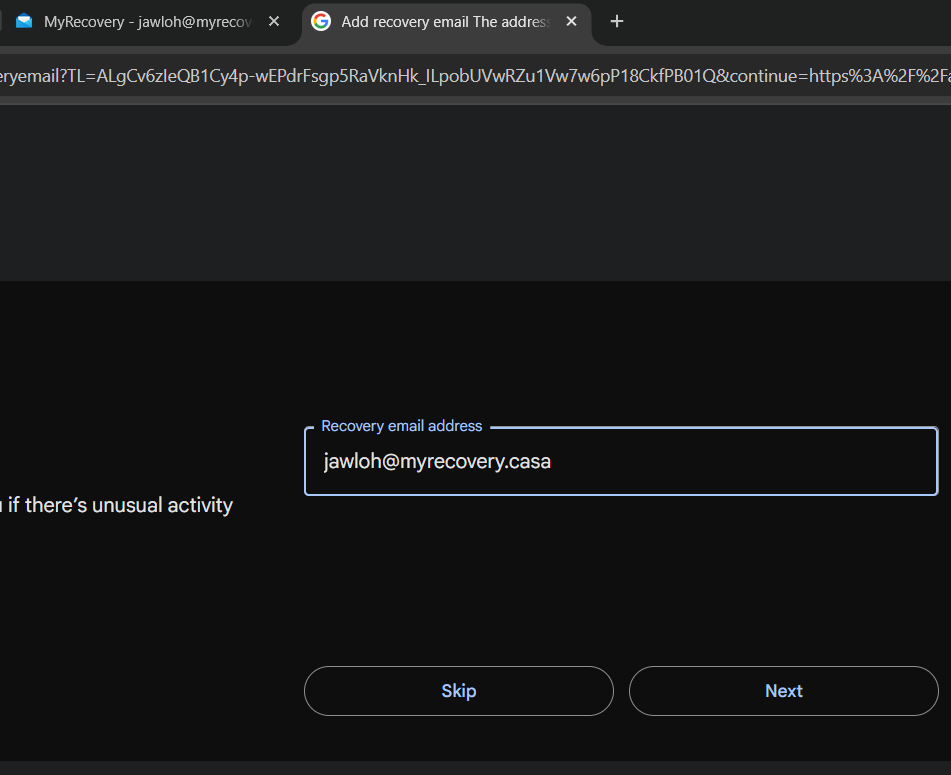Close the Add recovery email tab
This screenshot has height=775, width=951.
(x=571, y=21)
